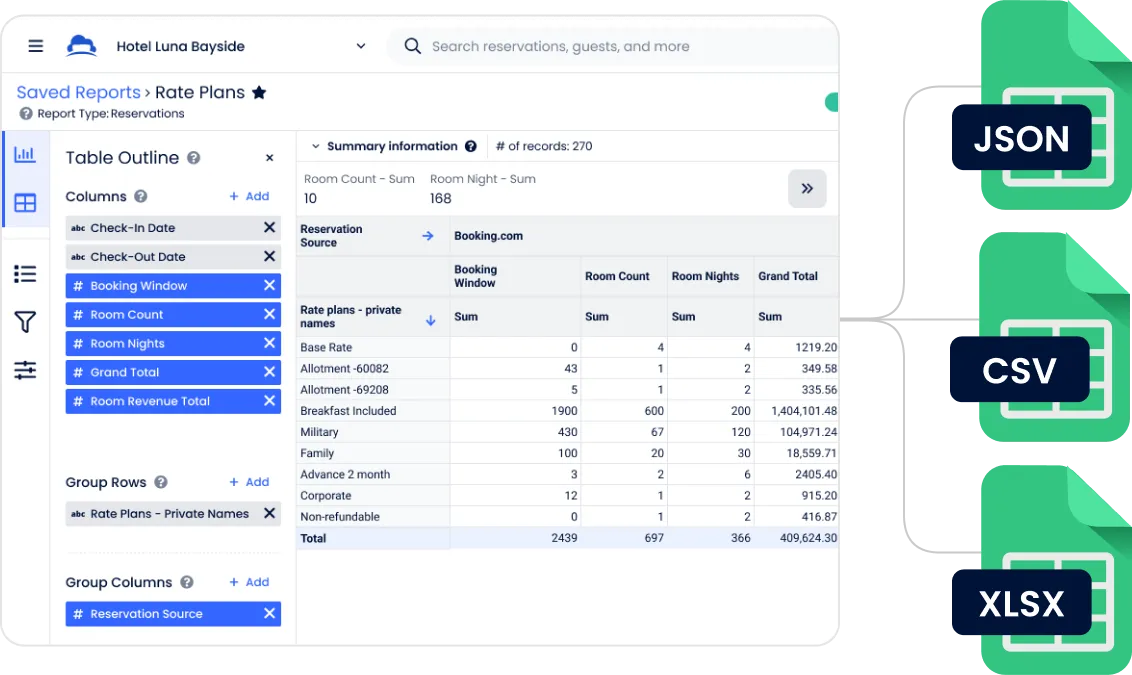Click Group Columns help icon
The height and width of the screenshot is (675, 1132).
click(x=187, y=582)
